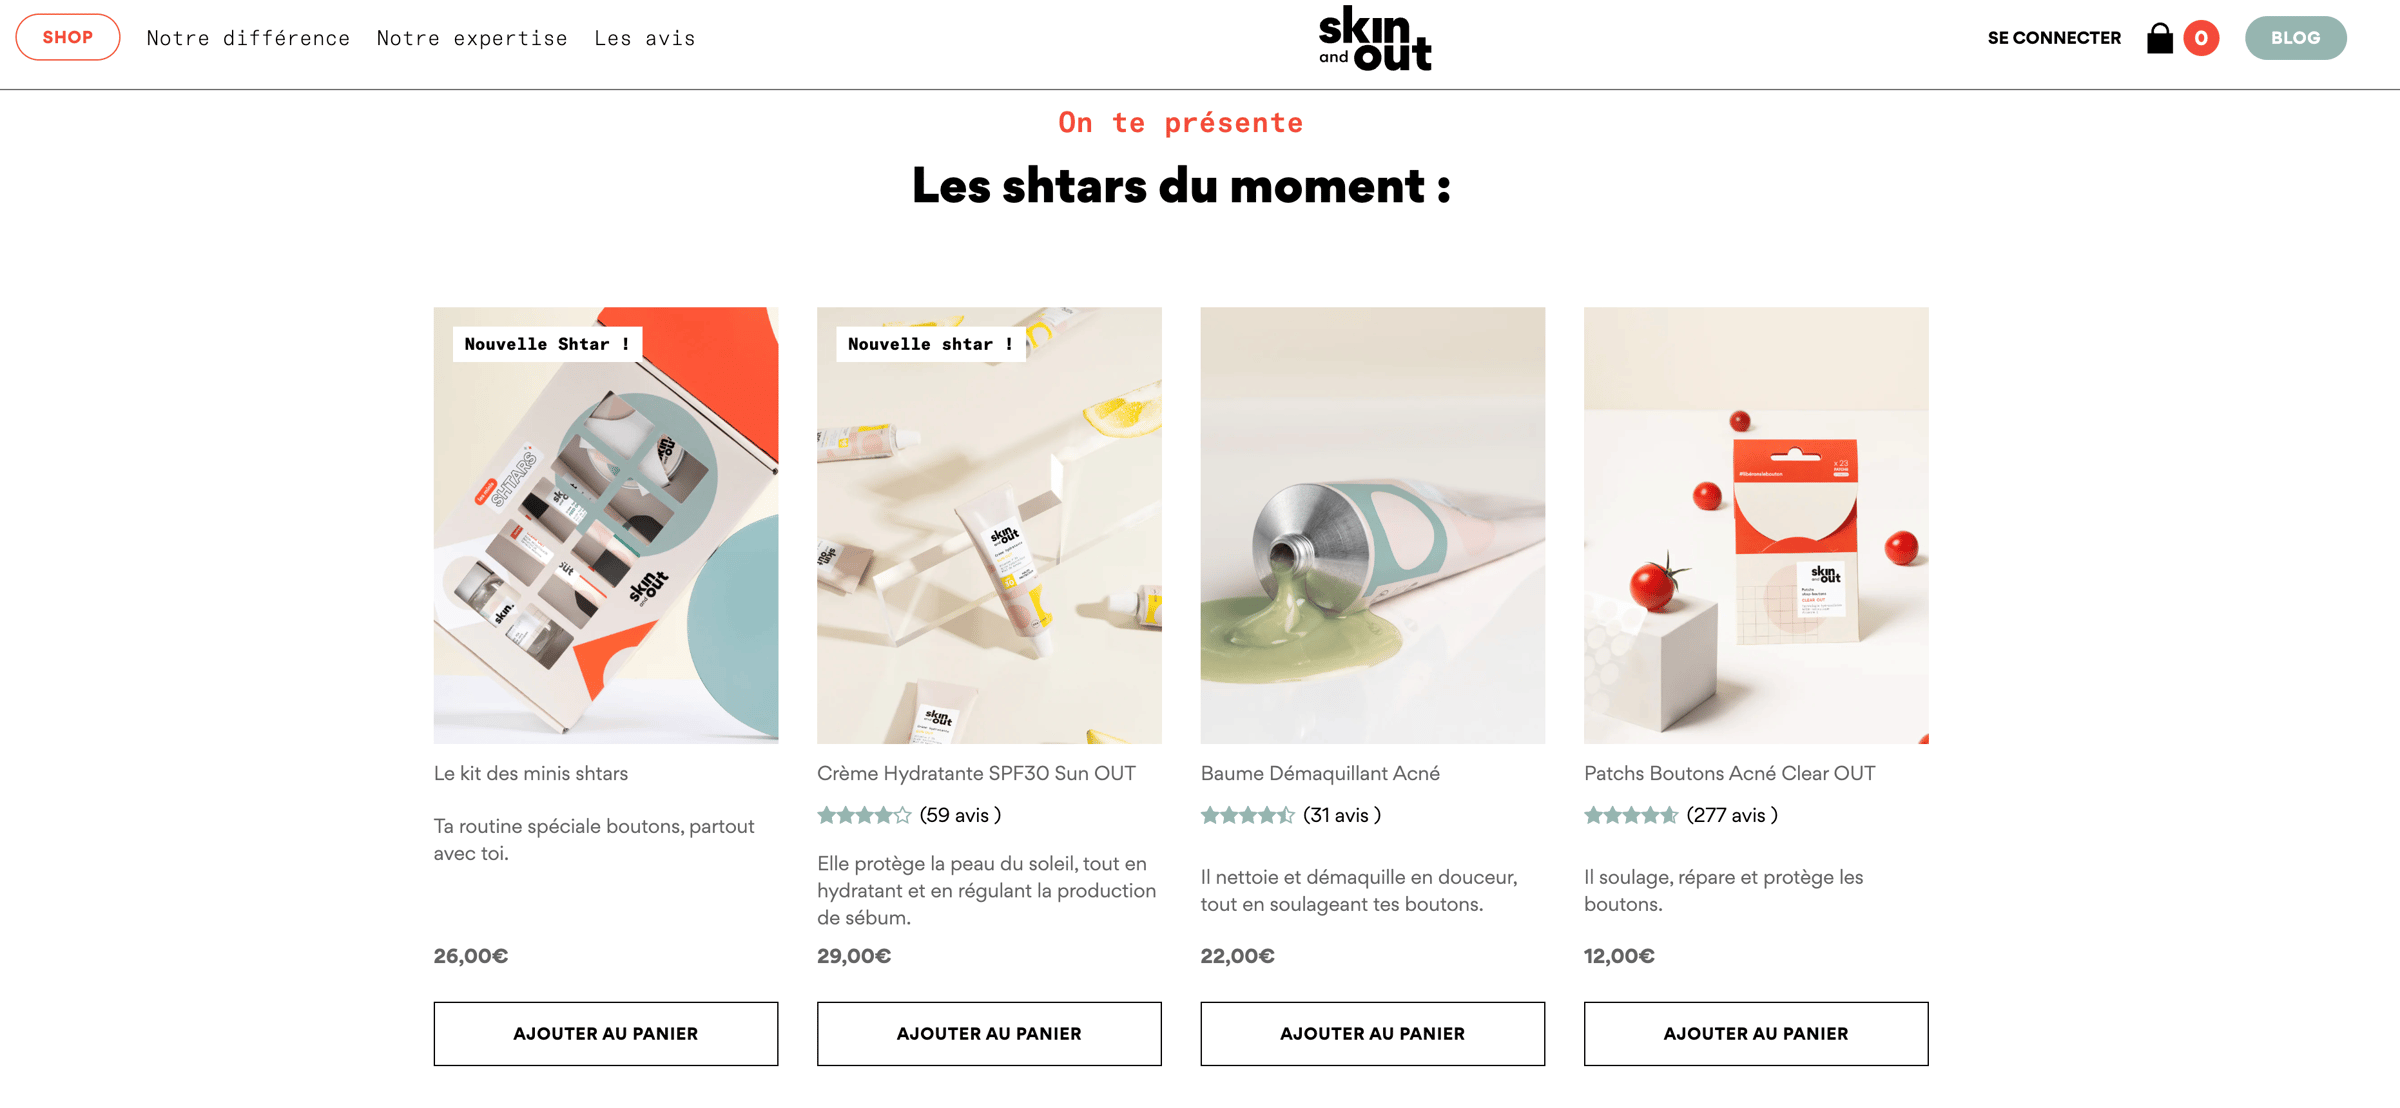Click SE CONNECTER to log in

[2054, 38]
